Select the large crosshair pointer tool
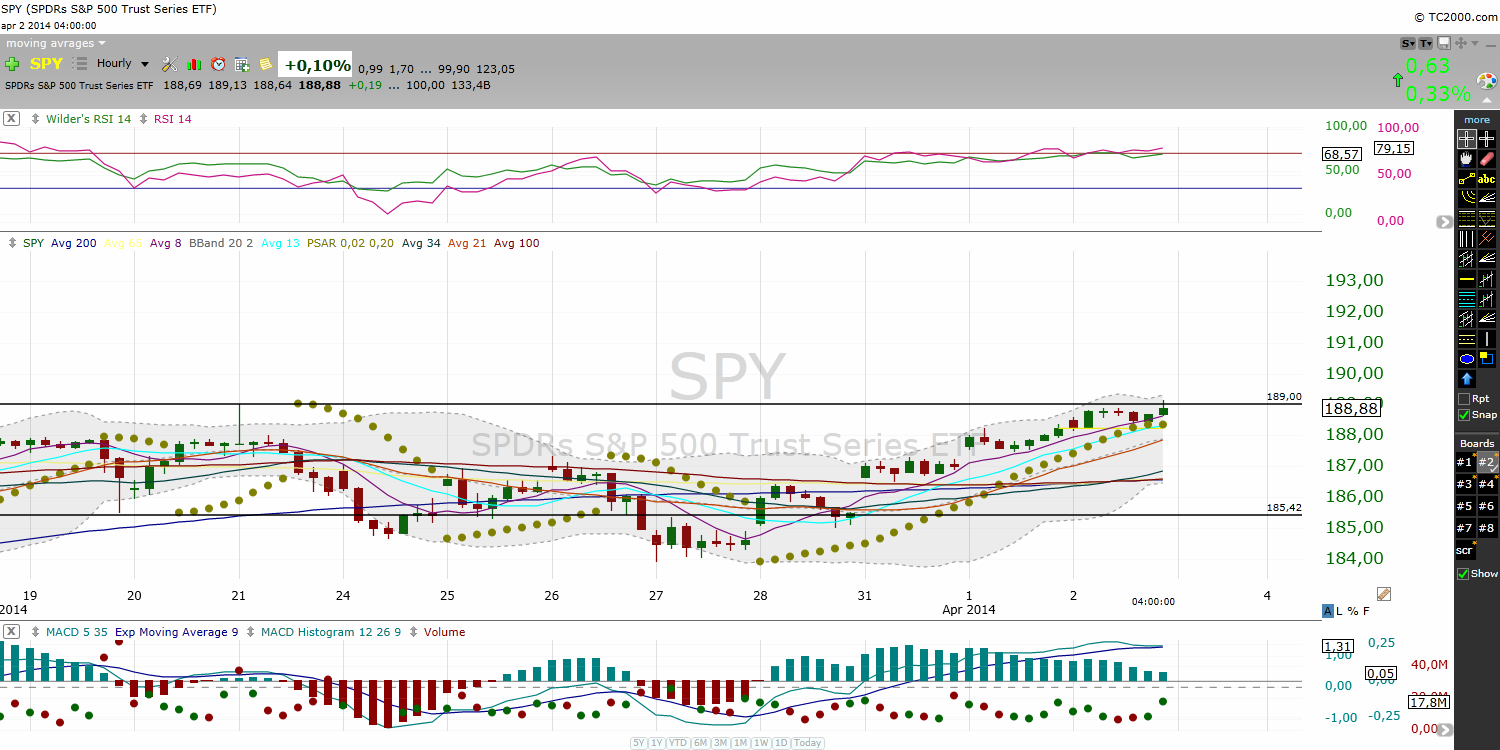 (x=1466, y=139)
